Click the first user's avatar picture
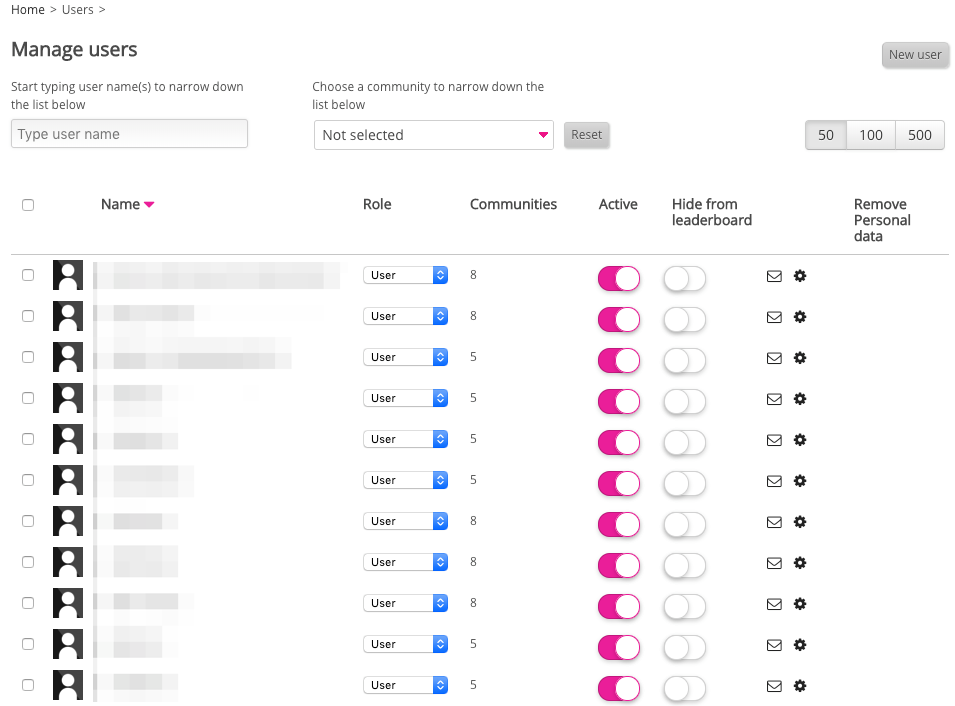 point(67,275)
